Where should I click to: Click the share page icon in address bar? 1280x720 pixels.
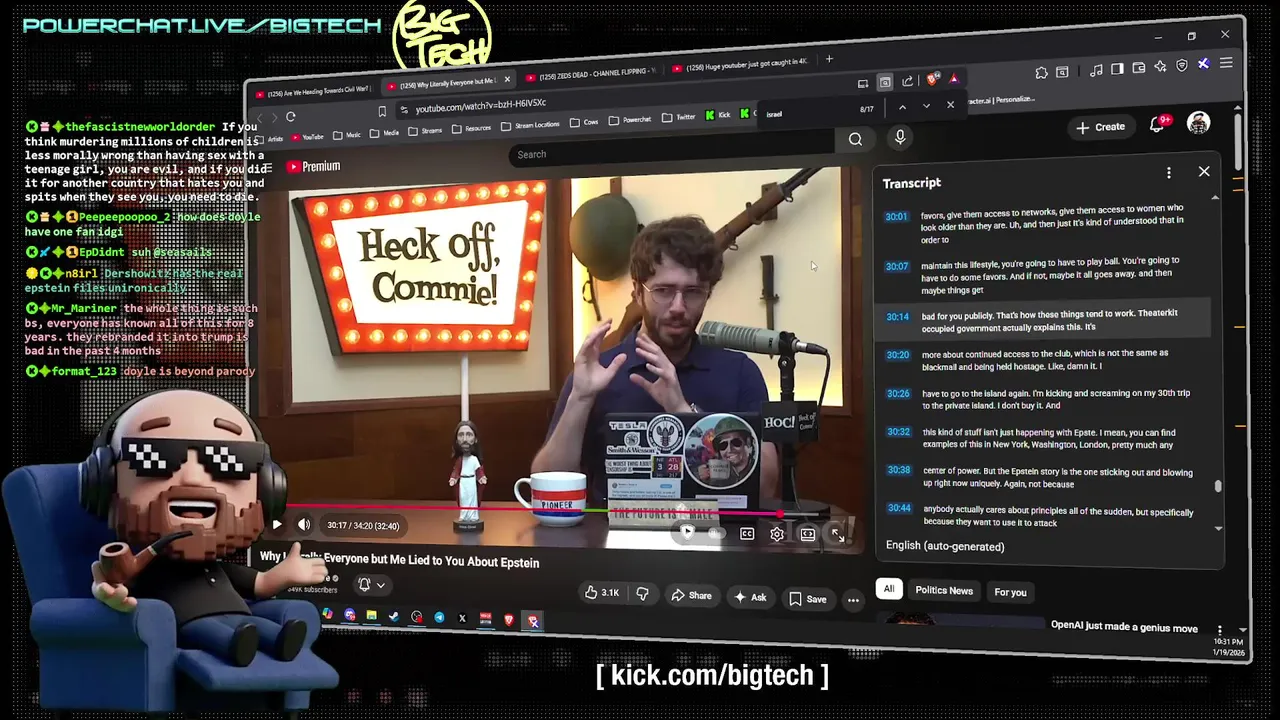(x=907, y=81)
